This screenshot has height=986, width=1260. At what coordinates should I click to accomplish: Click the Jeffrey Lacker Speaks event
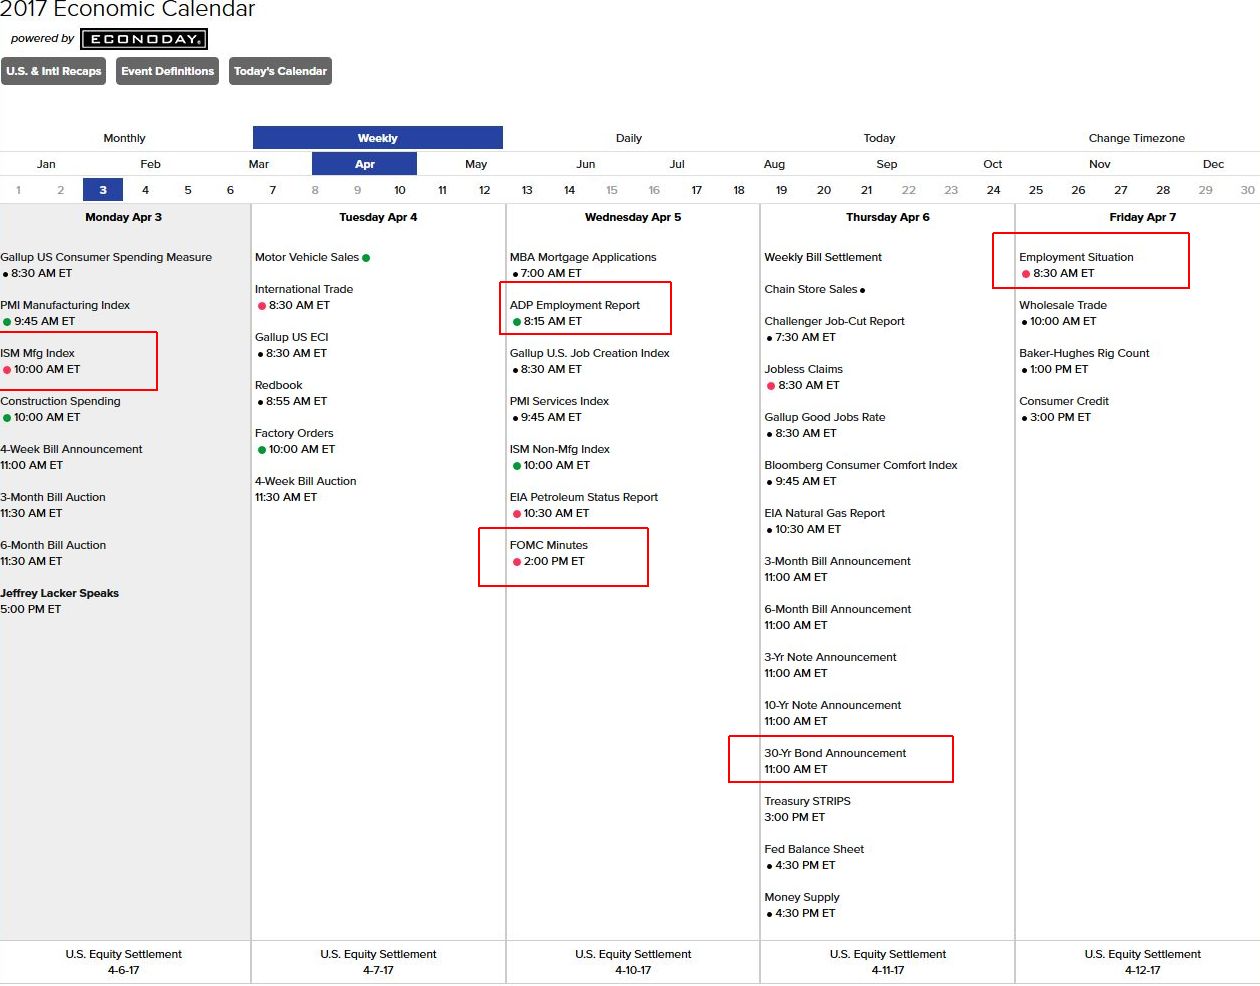tap(60, 593)
